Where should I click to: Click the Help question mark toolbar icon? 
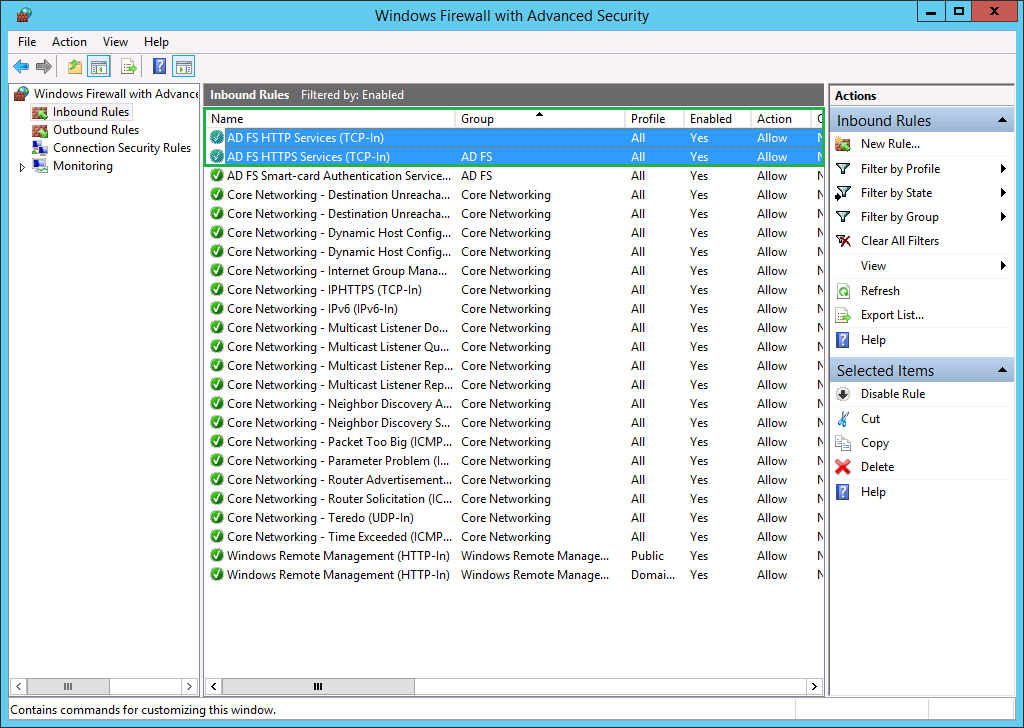[159, 67]
